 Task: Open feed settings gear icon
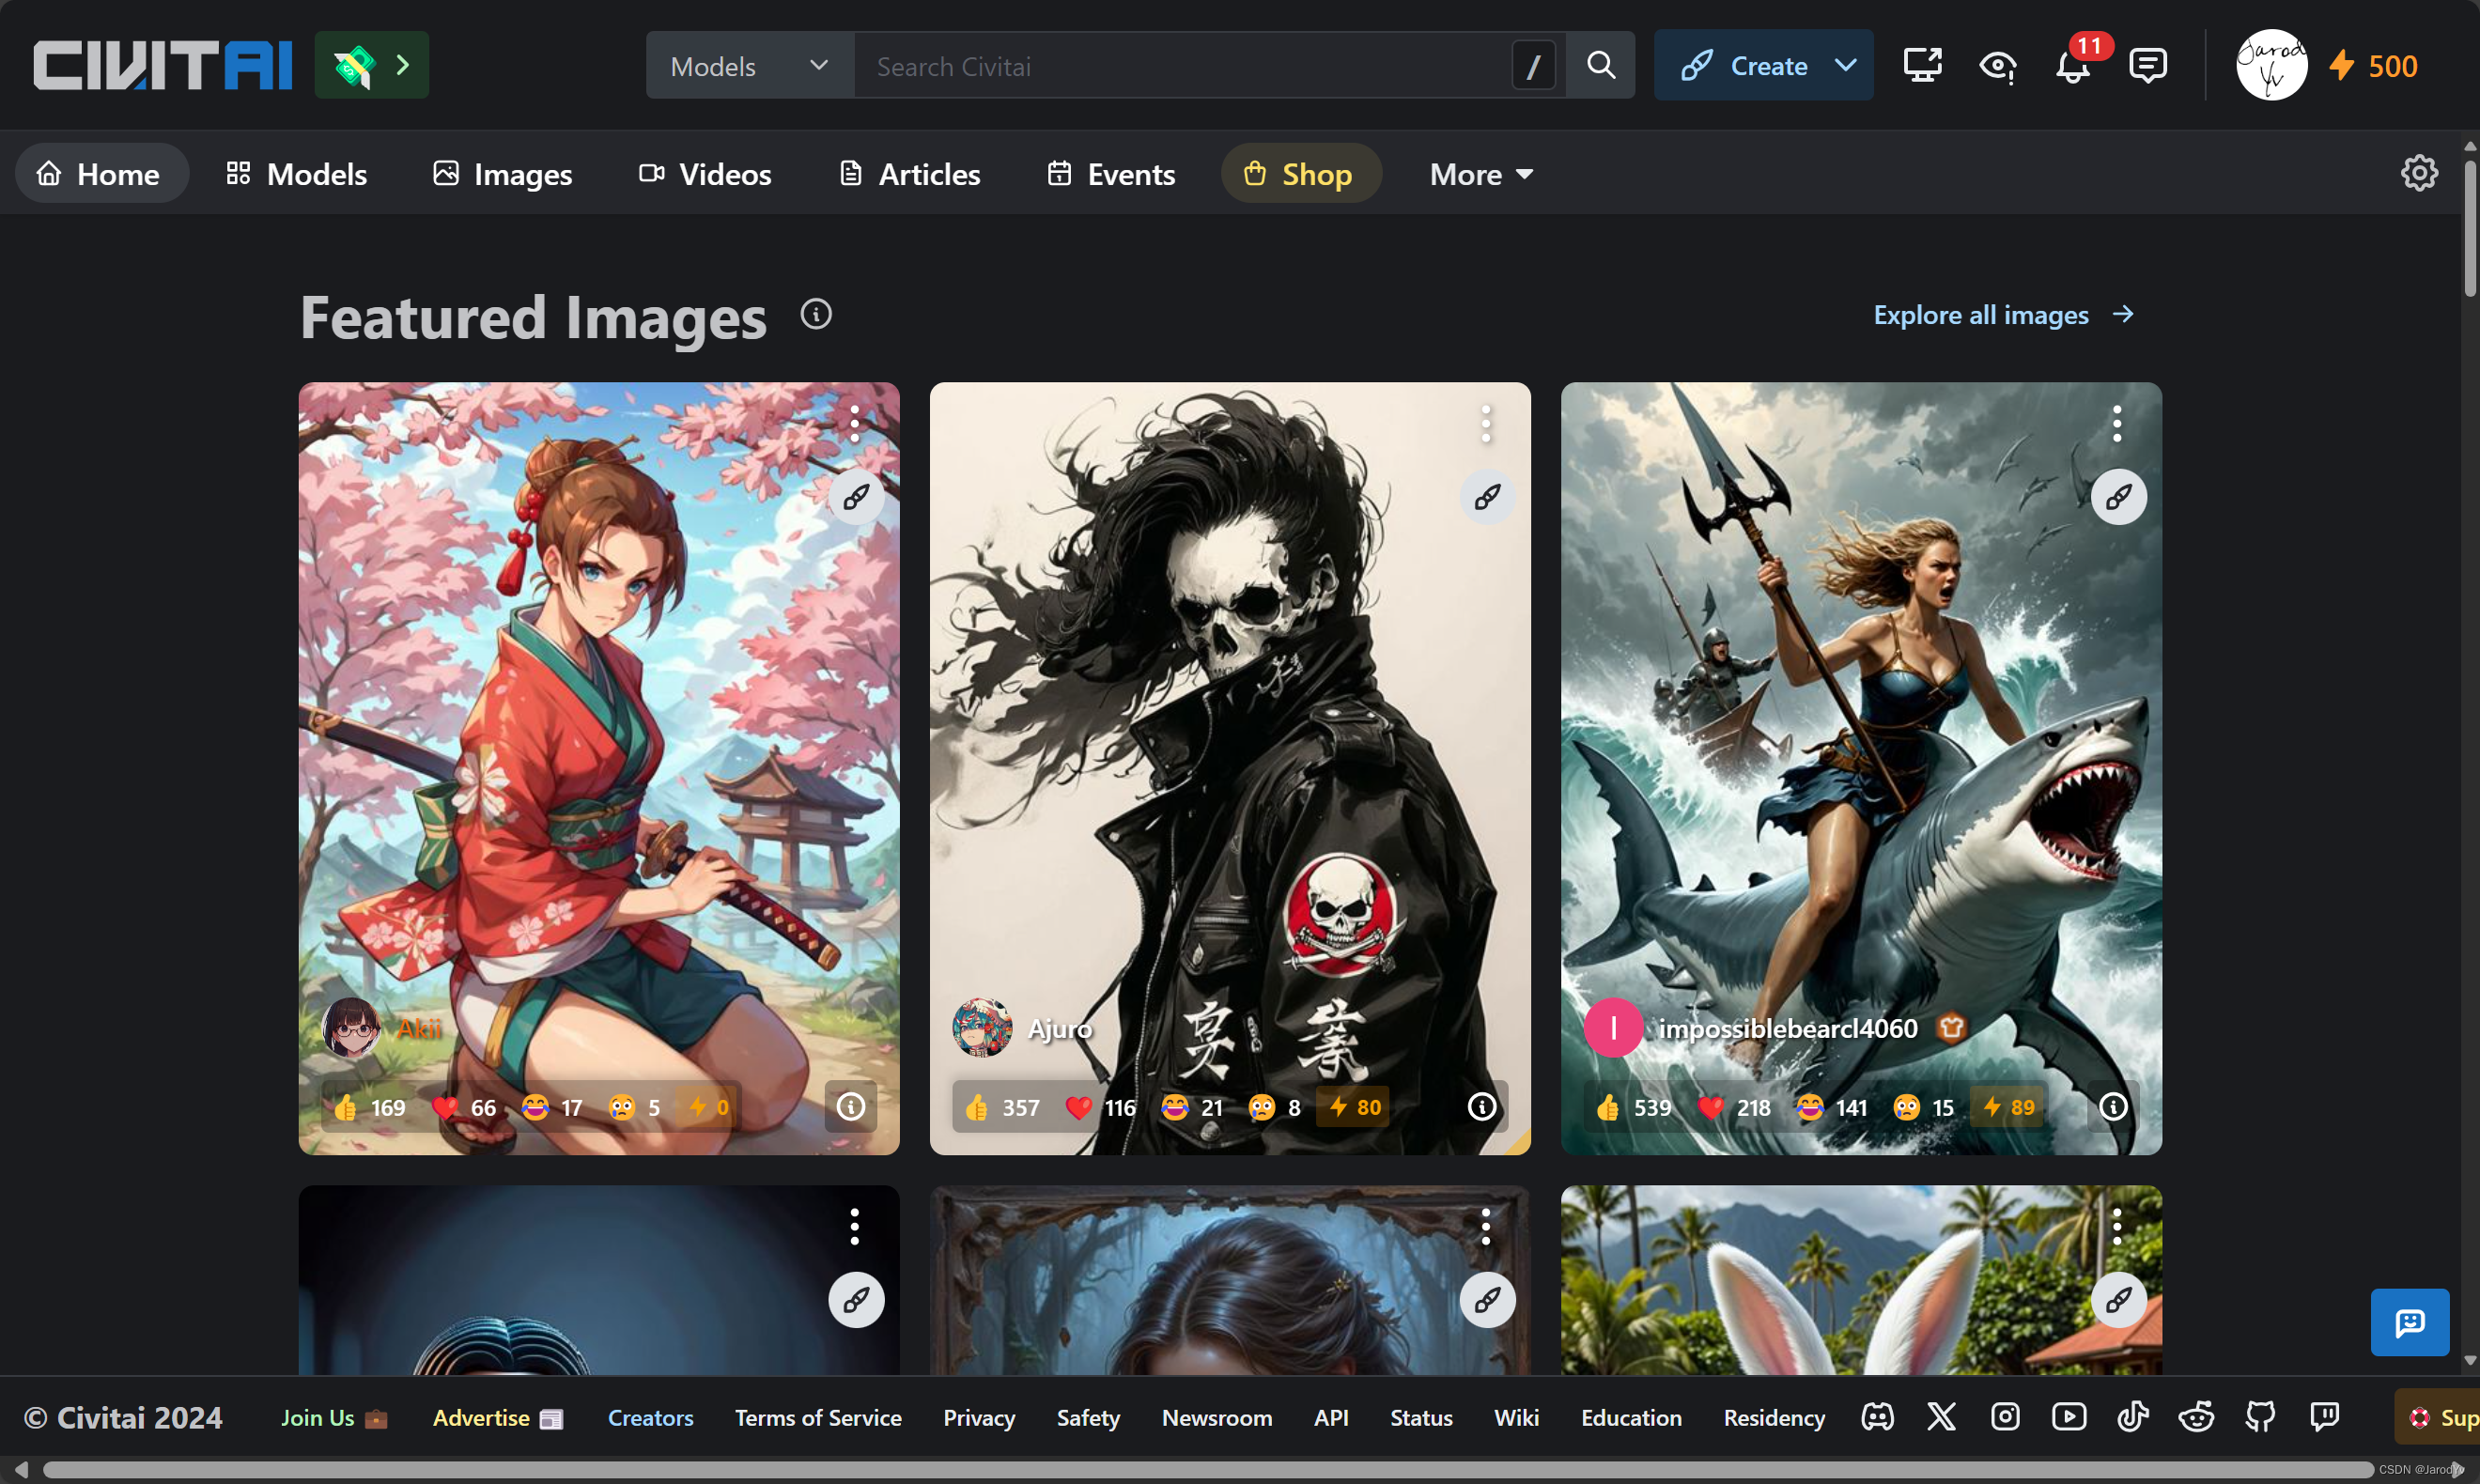tap(2418, 173)
